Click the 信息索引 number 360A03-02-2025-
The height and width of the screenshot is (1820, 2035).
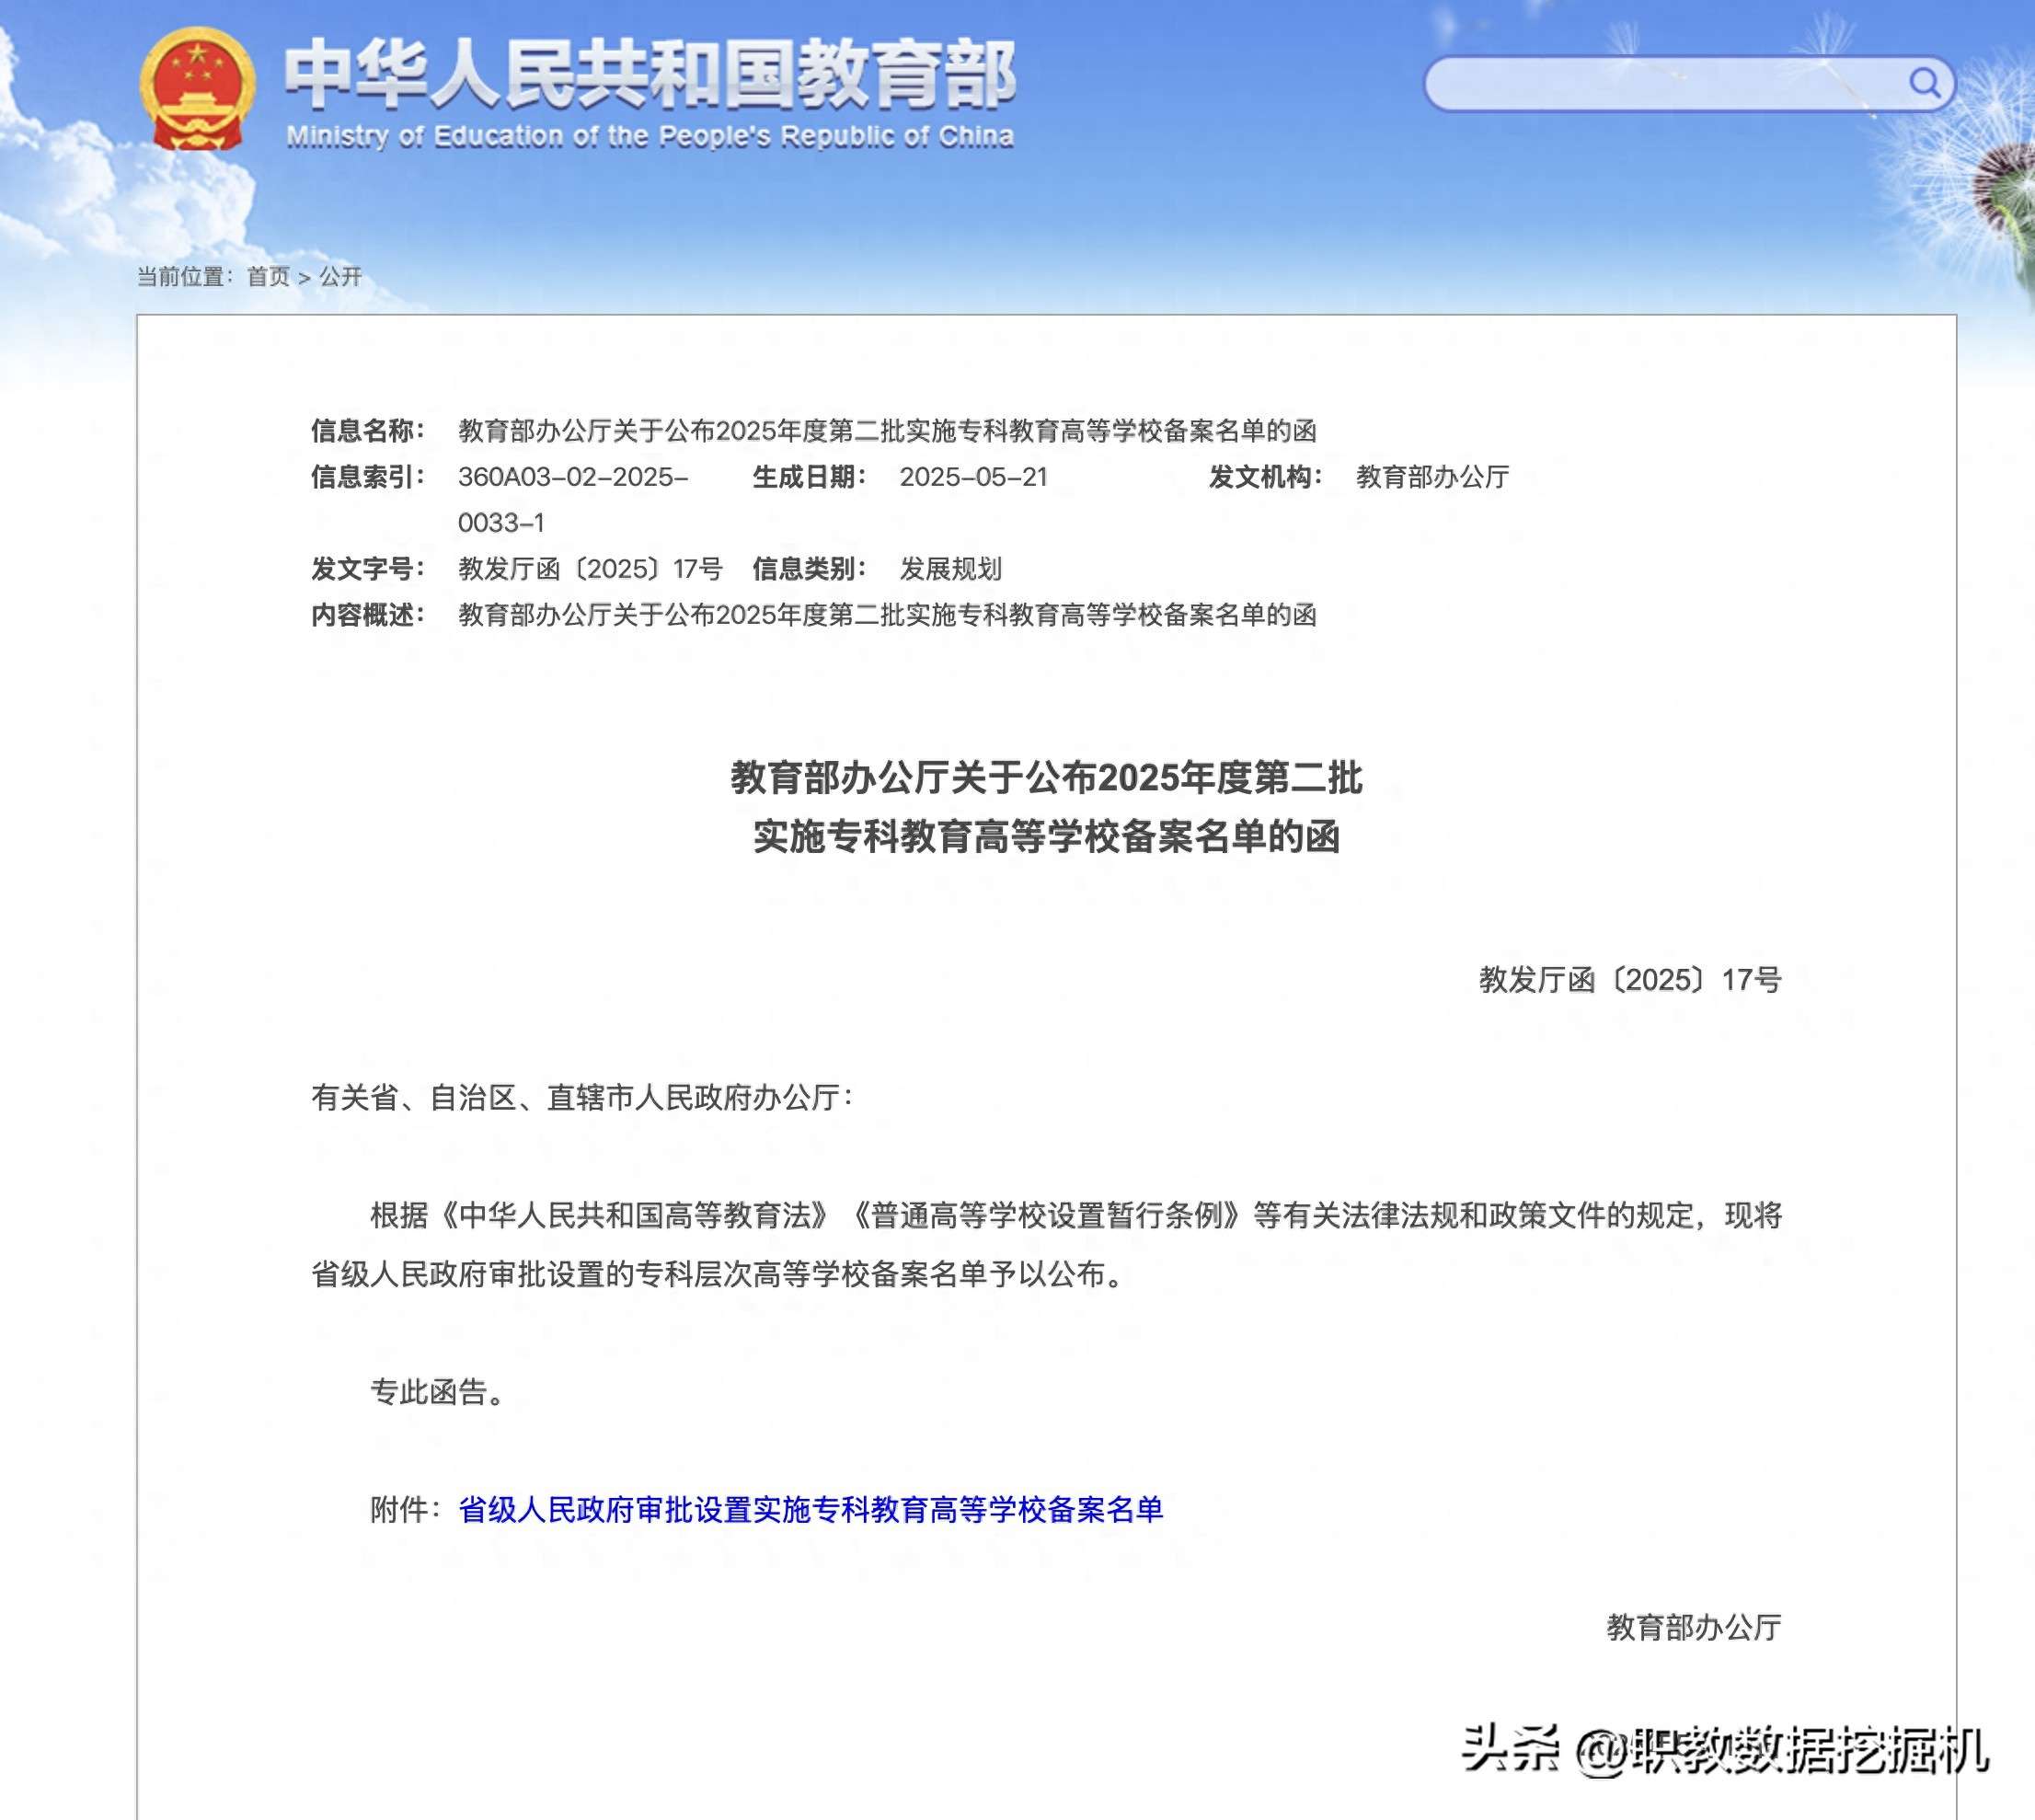[x=572, y=477]
